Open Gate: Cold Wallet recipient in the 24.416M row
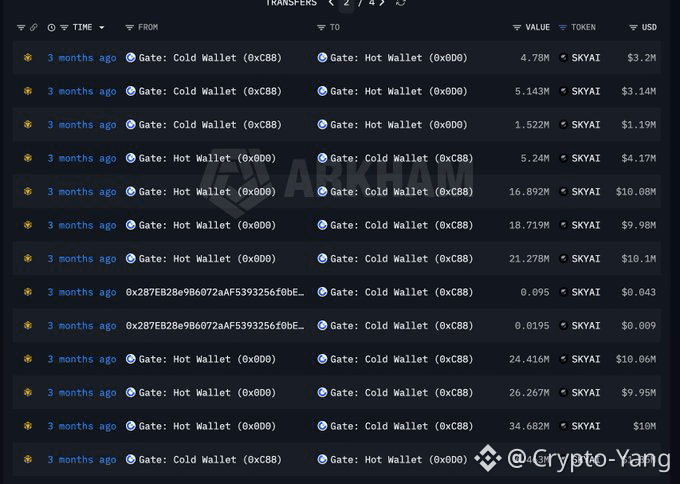Image resolution: width=680 pixels, height=484 pixels. [x=402, y=359]
